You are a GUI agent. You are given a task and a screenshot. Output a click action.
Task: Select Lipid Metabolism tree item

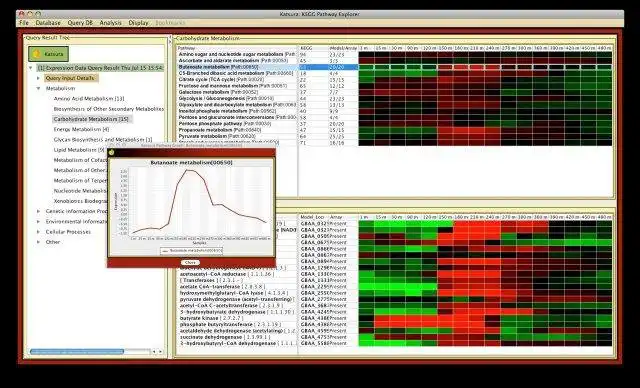pyautogui.click(x=79, y=150)
